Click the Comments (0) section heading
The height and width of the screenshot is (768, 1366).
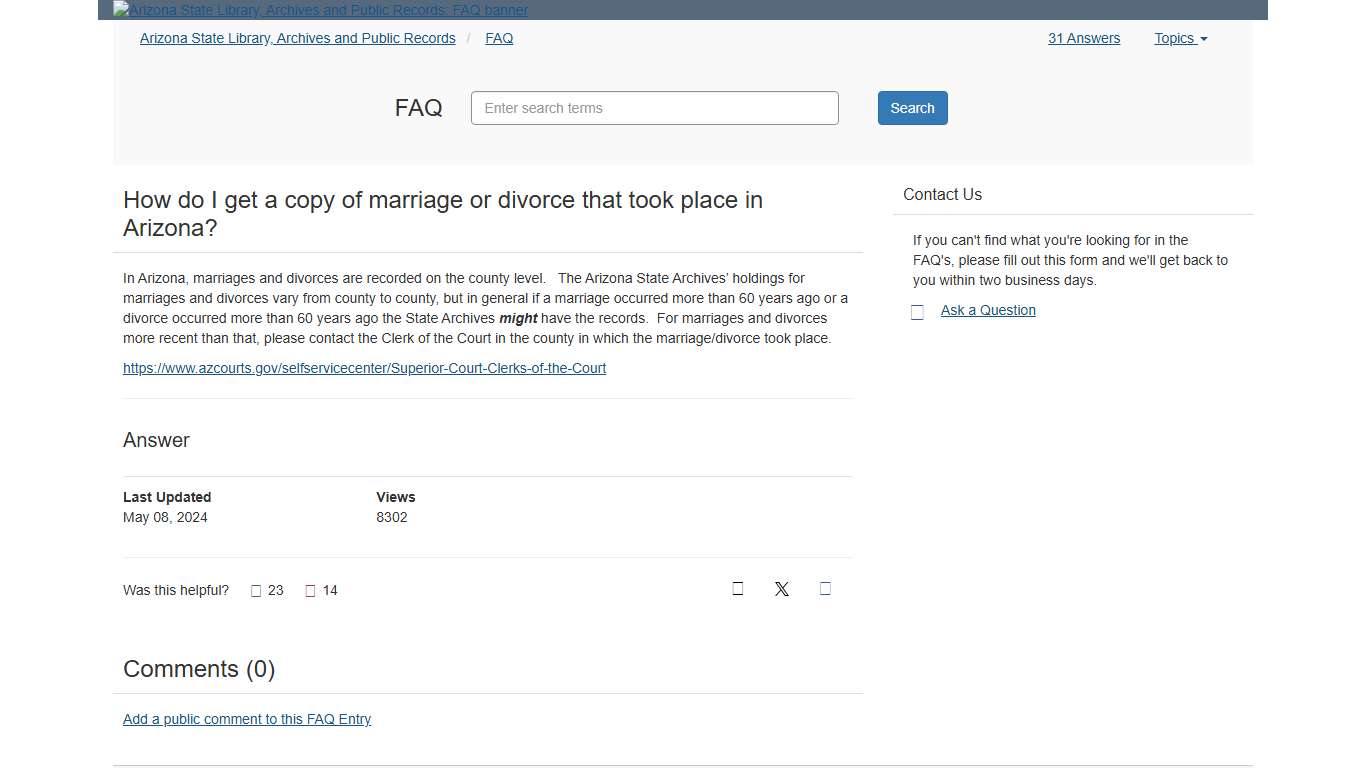[199, 669]
